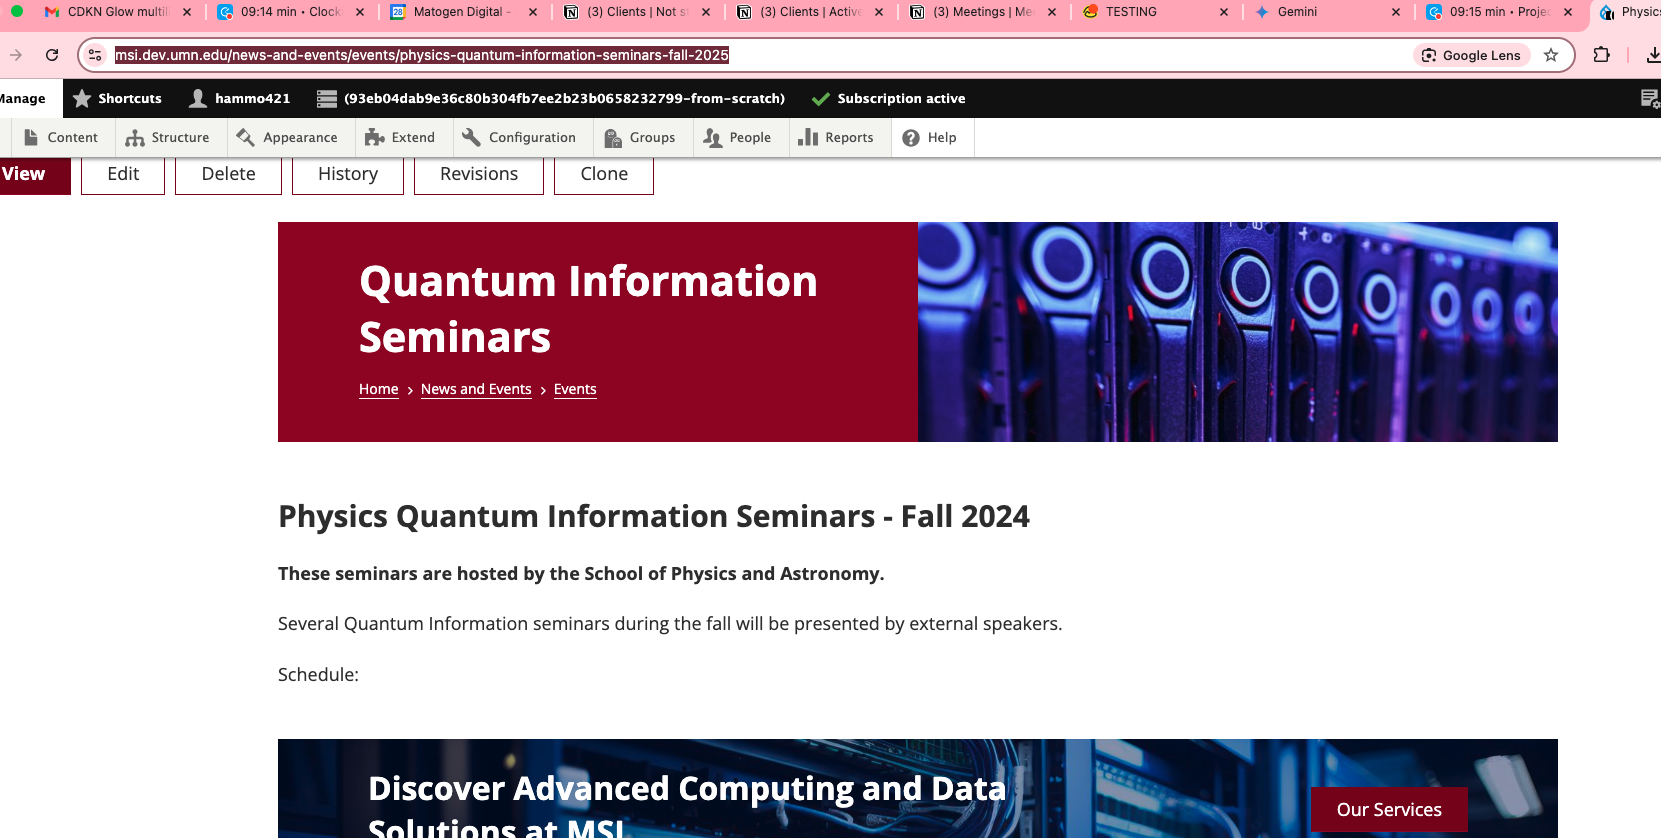Switch to the Revisions tab
This screenshot has height=838, width=1661.
click(478, 174)
